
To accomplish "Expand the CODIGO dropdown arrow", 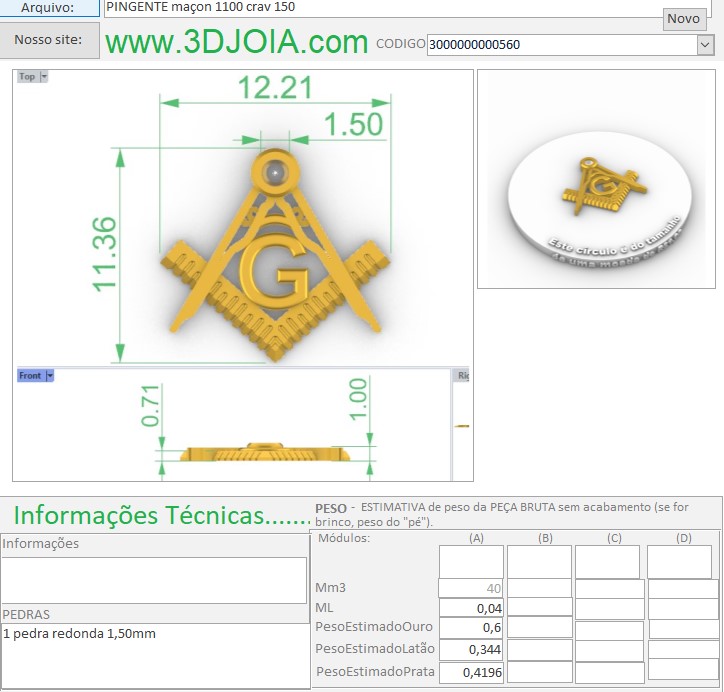I will click(x=705, y=44).
